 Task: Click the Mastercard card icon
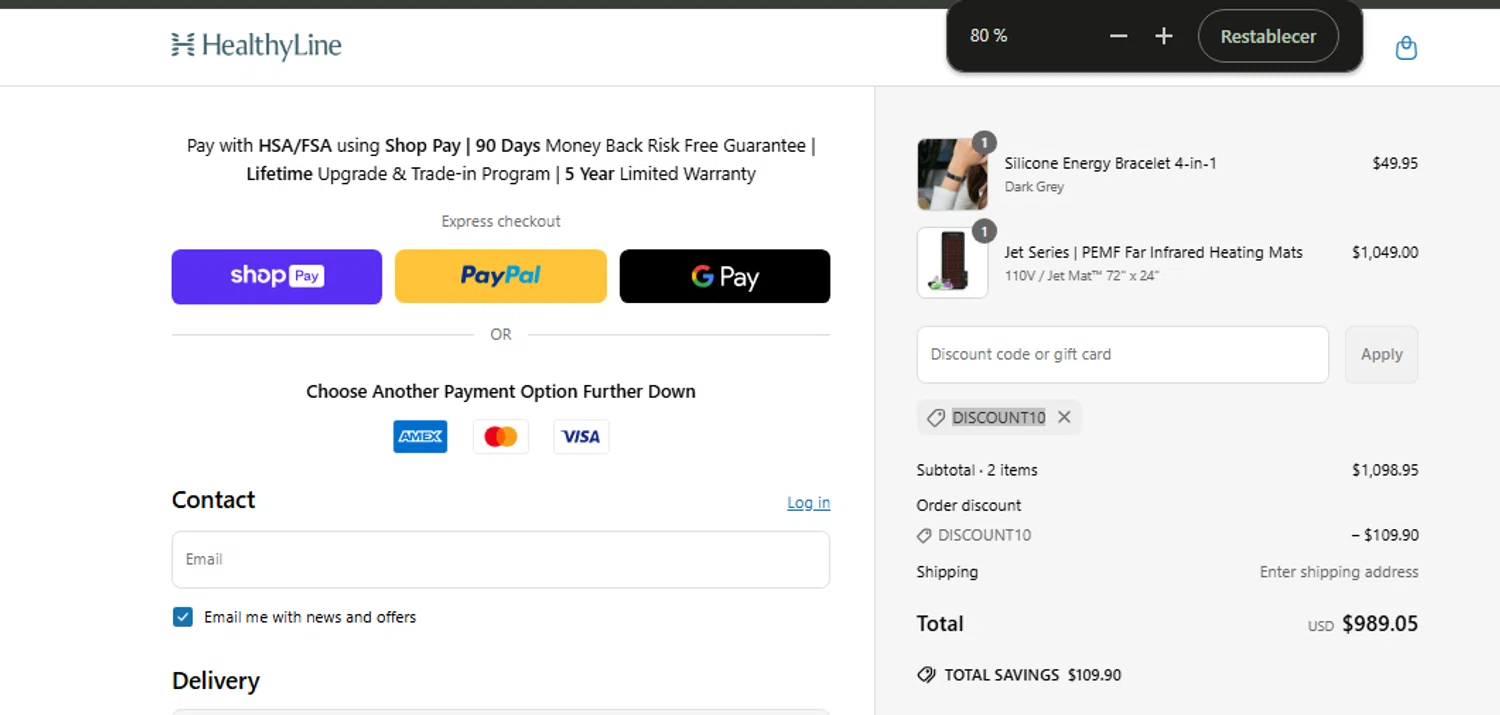click(x=501, y=437)
